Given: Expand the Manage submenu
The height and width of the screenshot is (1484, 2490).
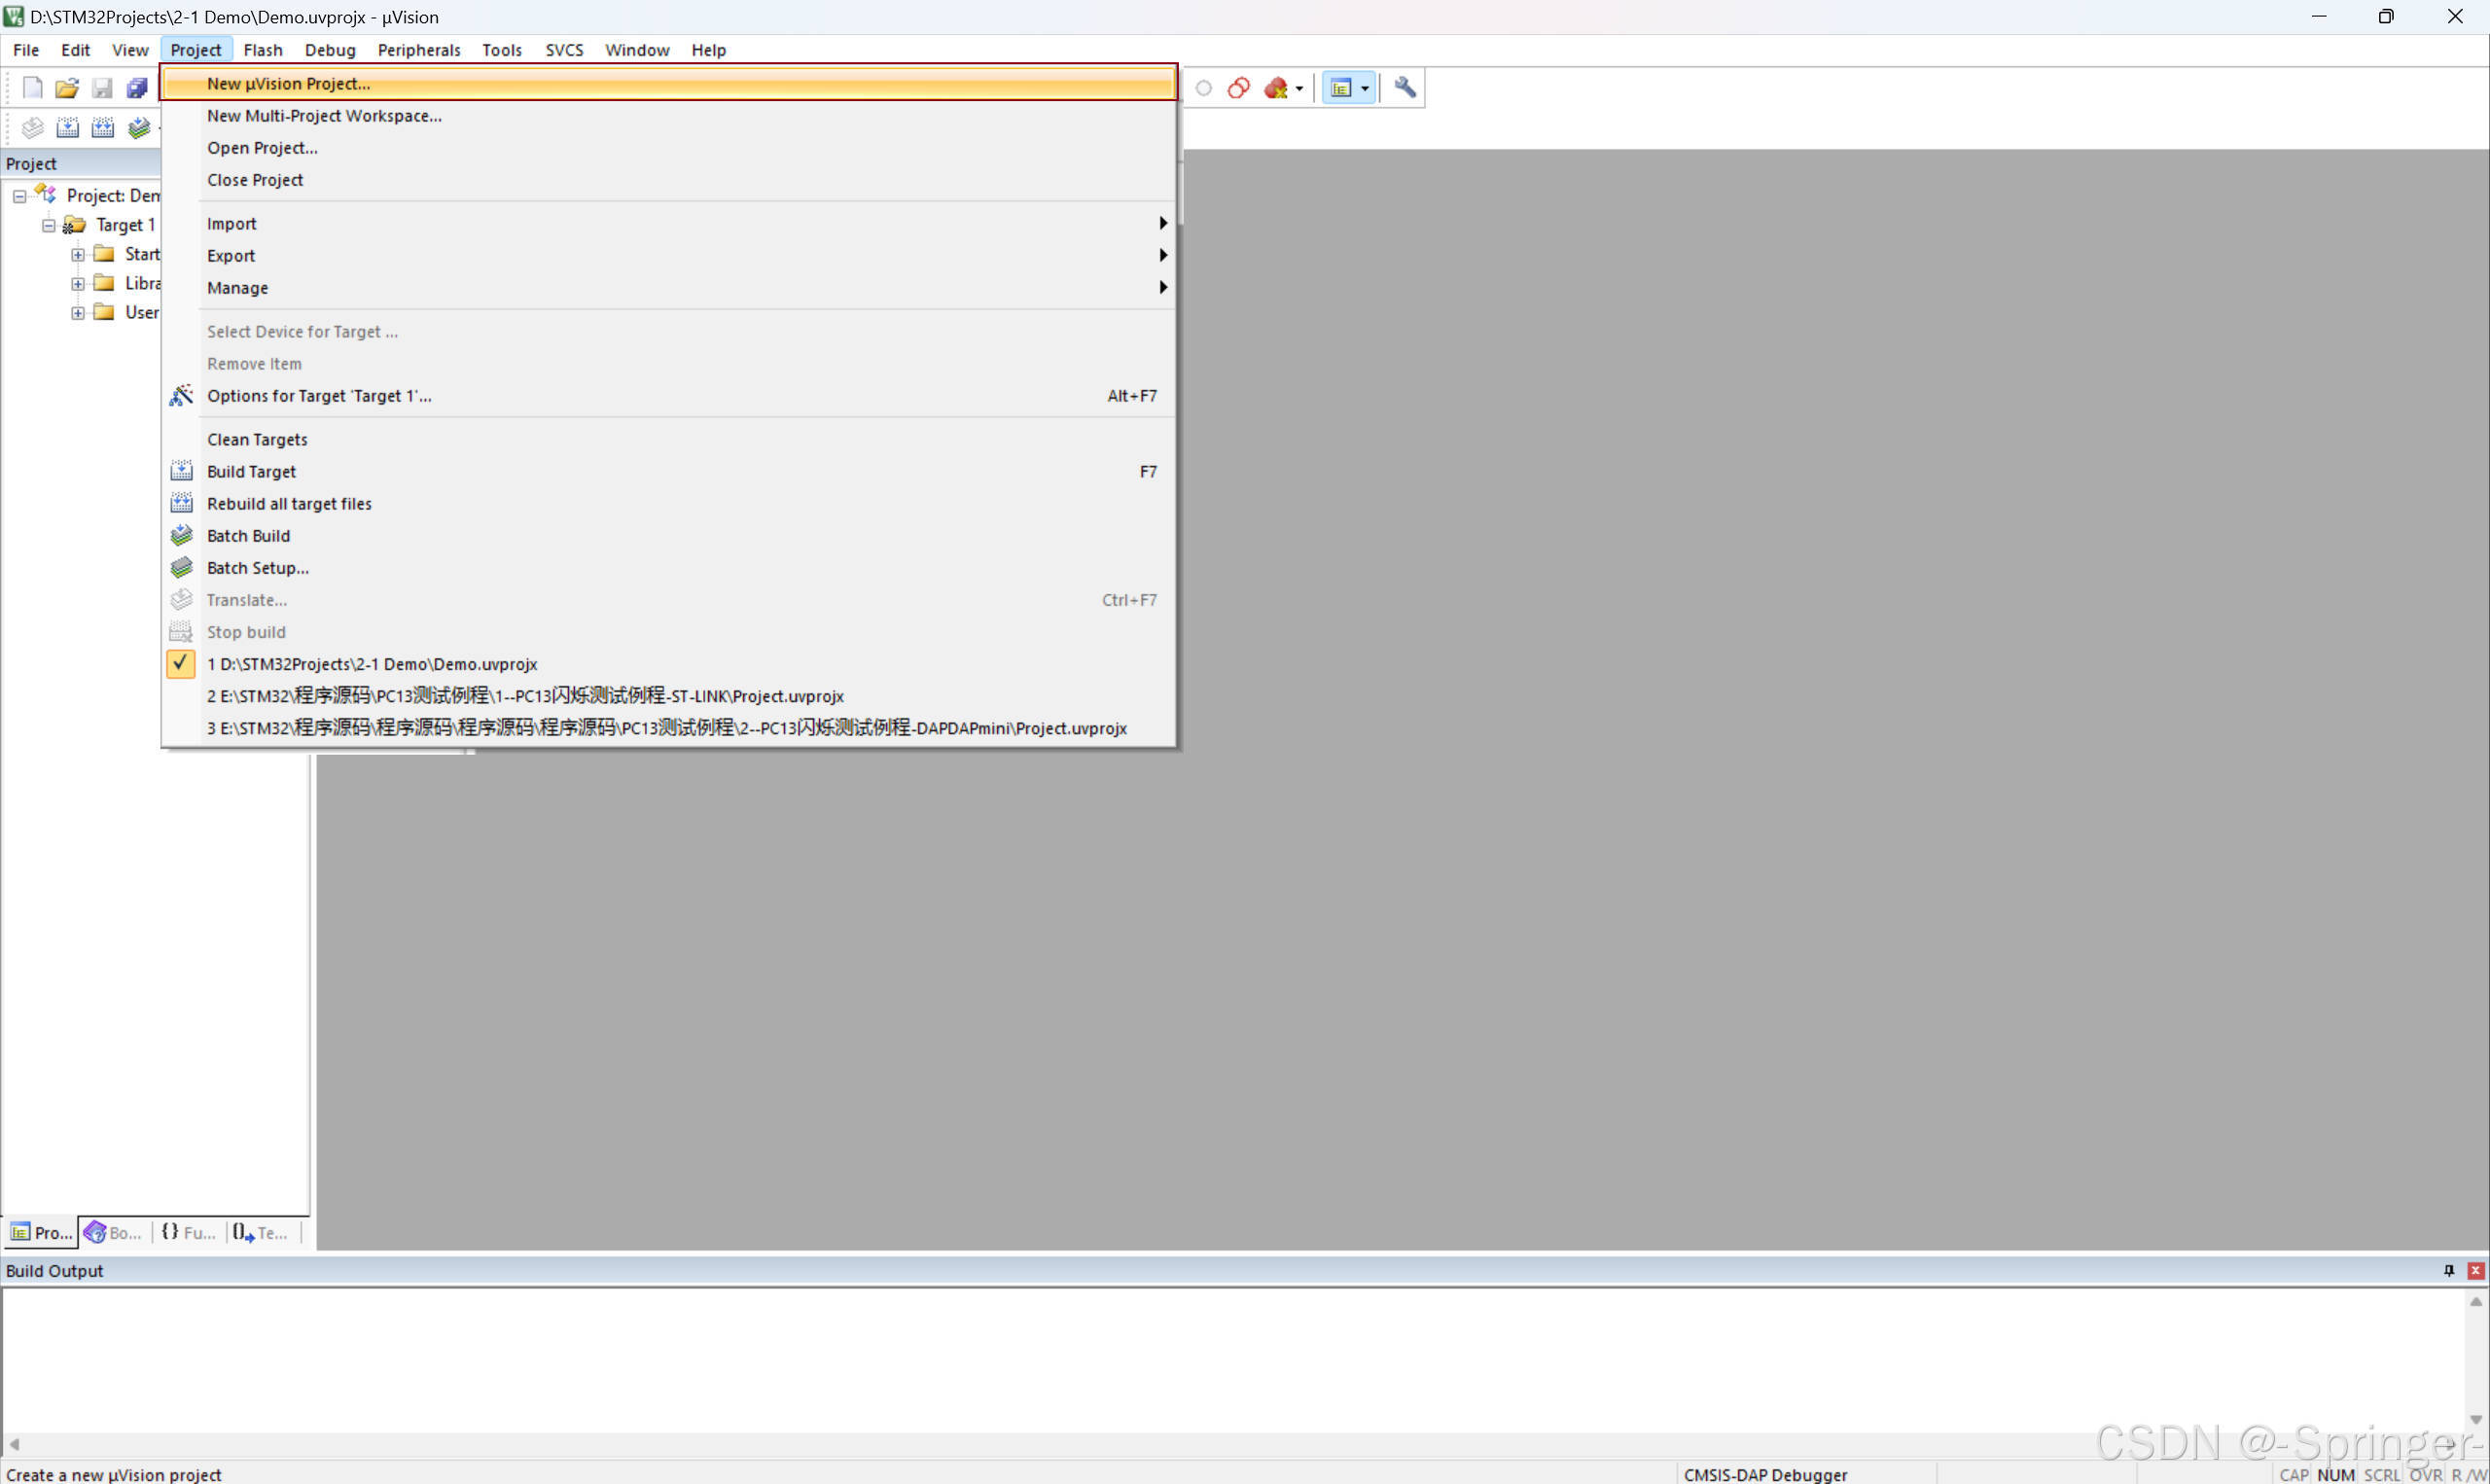Looking at the screenshot, I should tap(237, 288).
